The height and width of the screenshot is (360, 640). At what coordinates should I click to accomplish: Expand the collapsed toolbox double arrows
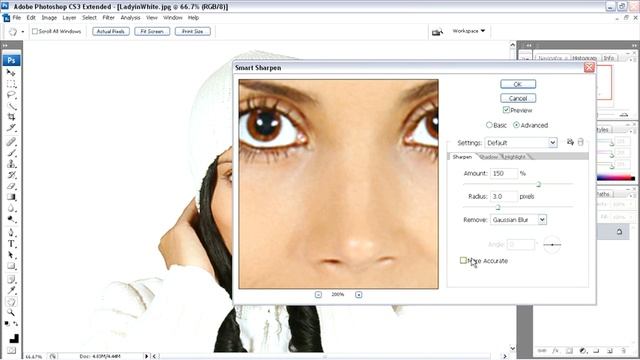click(x=5, y=46)
